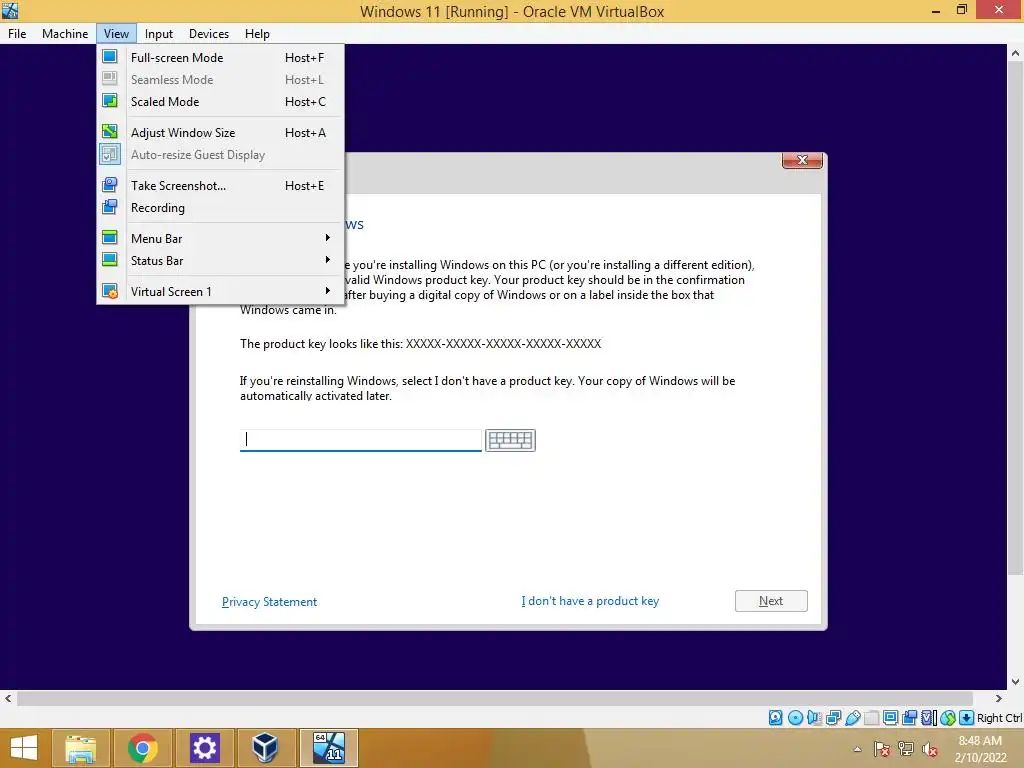1024x768 pixels.
Task: Open the Help menu
Action: click(x=257, y=33)
